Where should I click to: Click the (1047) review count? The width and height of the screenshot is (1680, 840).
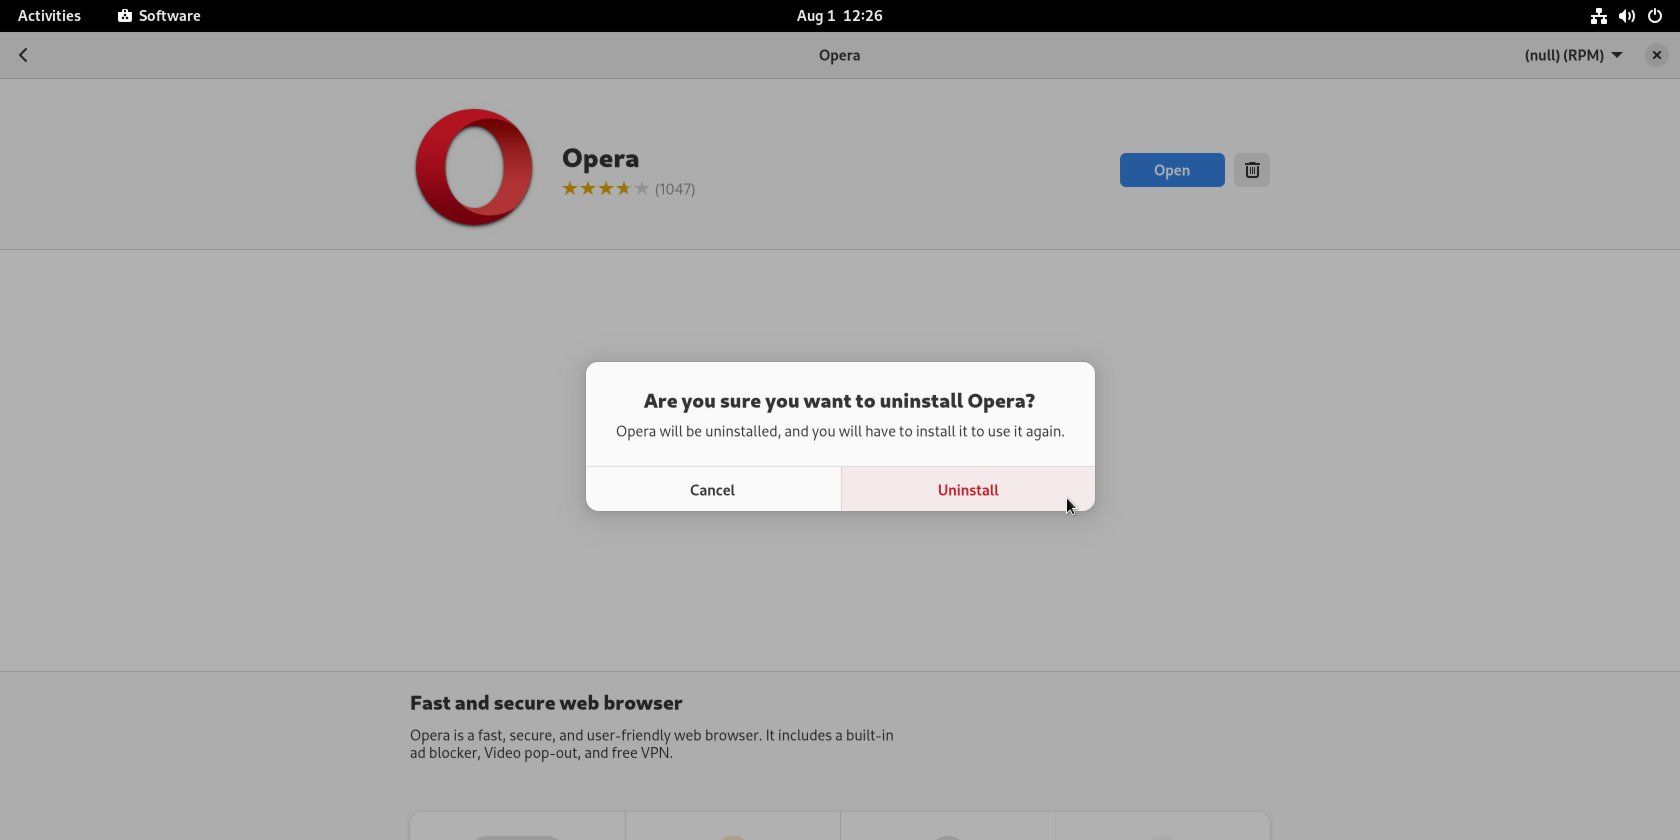point(675,189)
